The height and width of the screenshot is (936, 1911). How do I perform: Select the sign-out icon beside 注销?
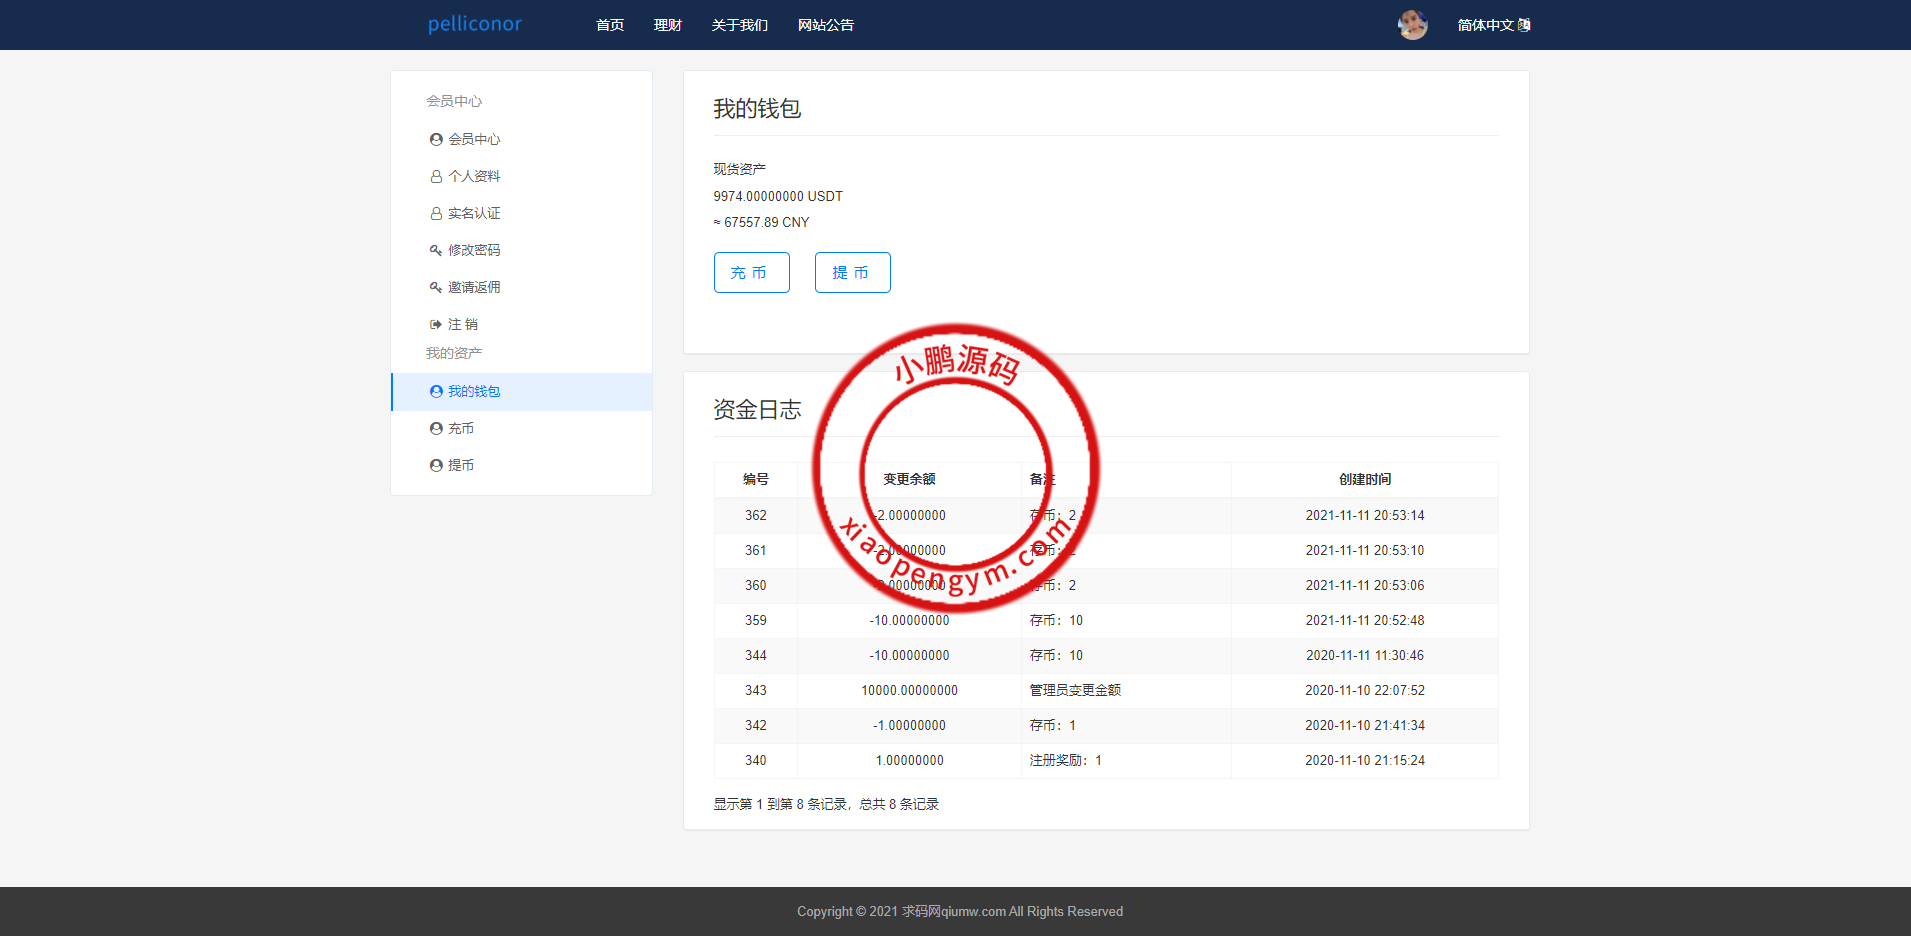coord(435,323)
